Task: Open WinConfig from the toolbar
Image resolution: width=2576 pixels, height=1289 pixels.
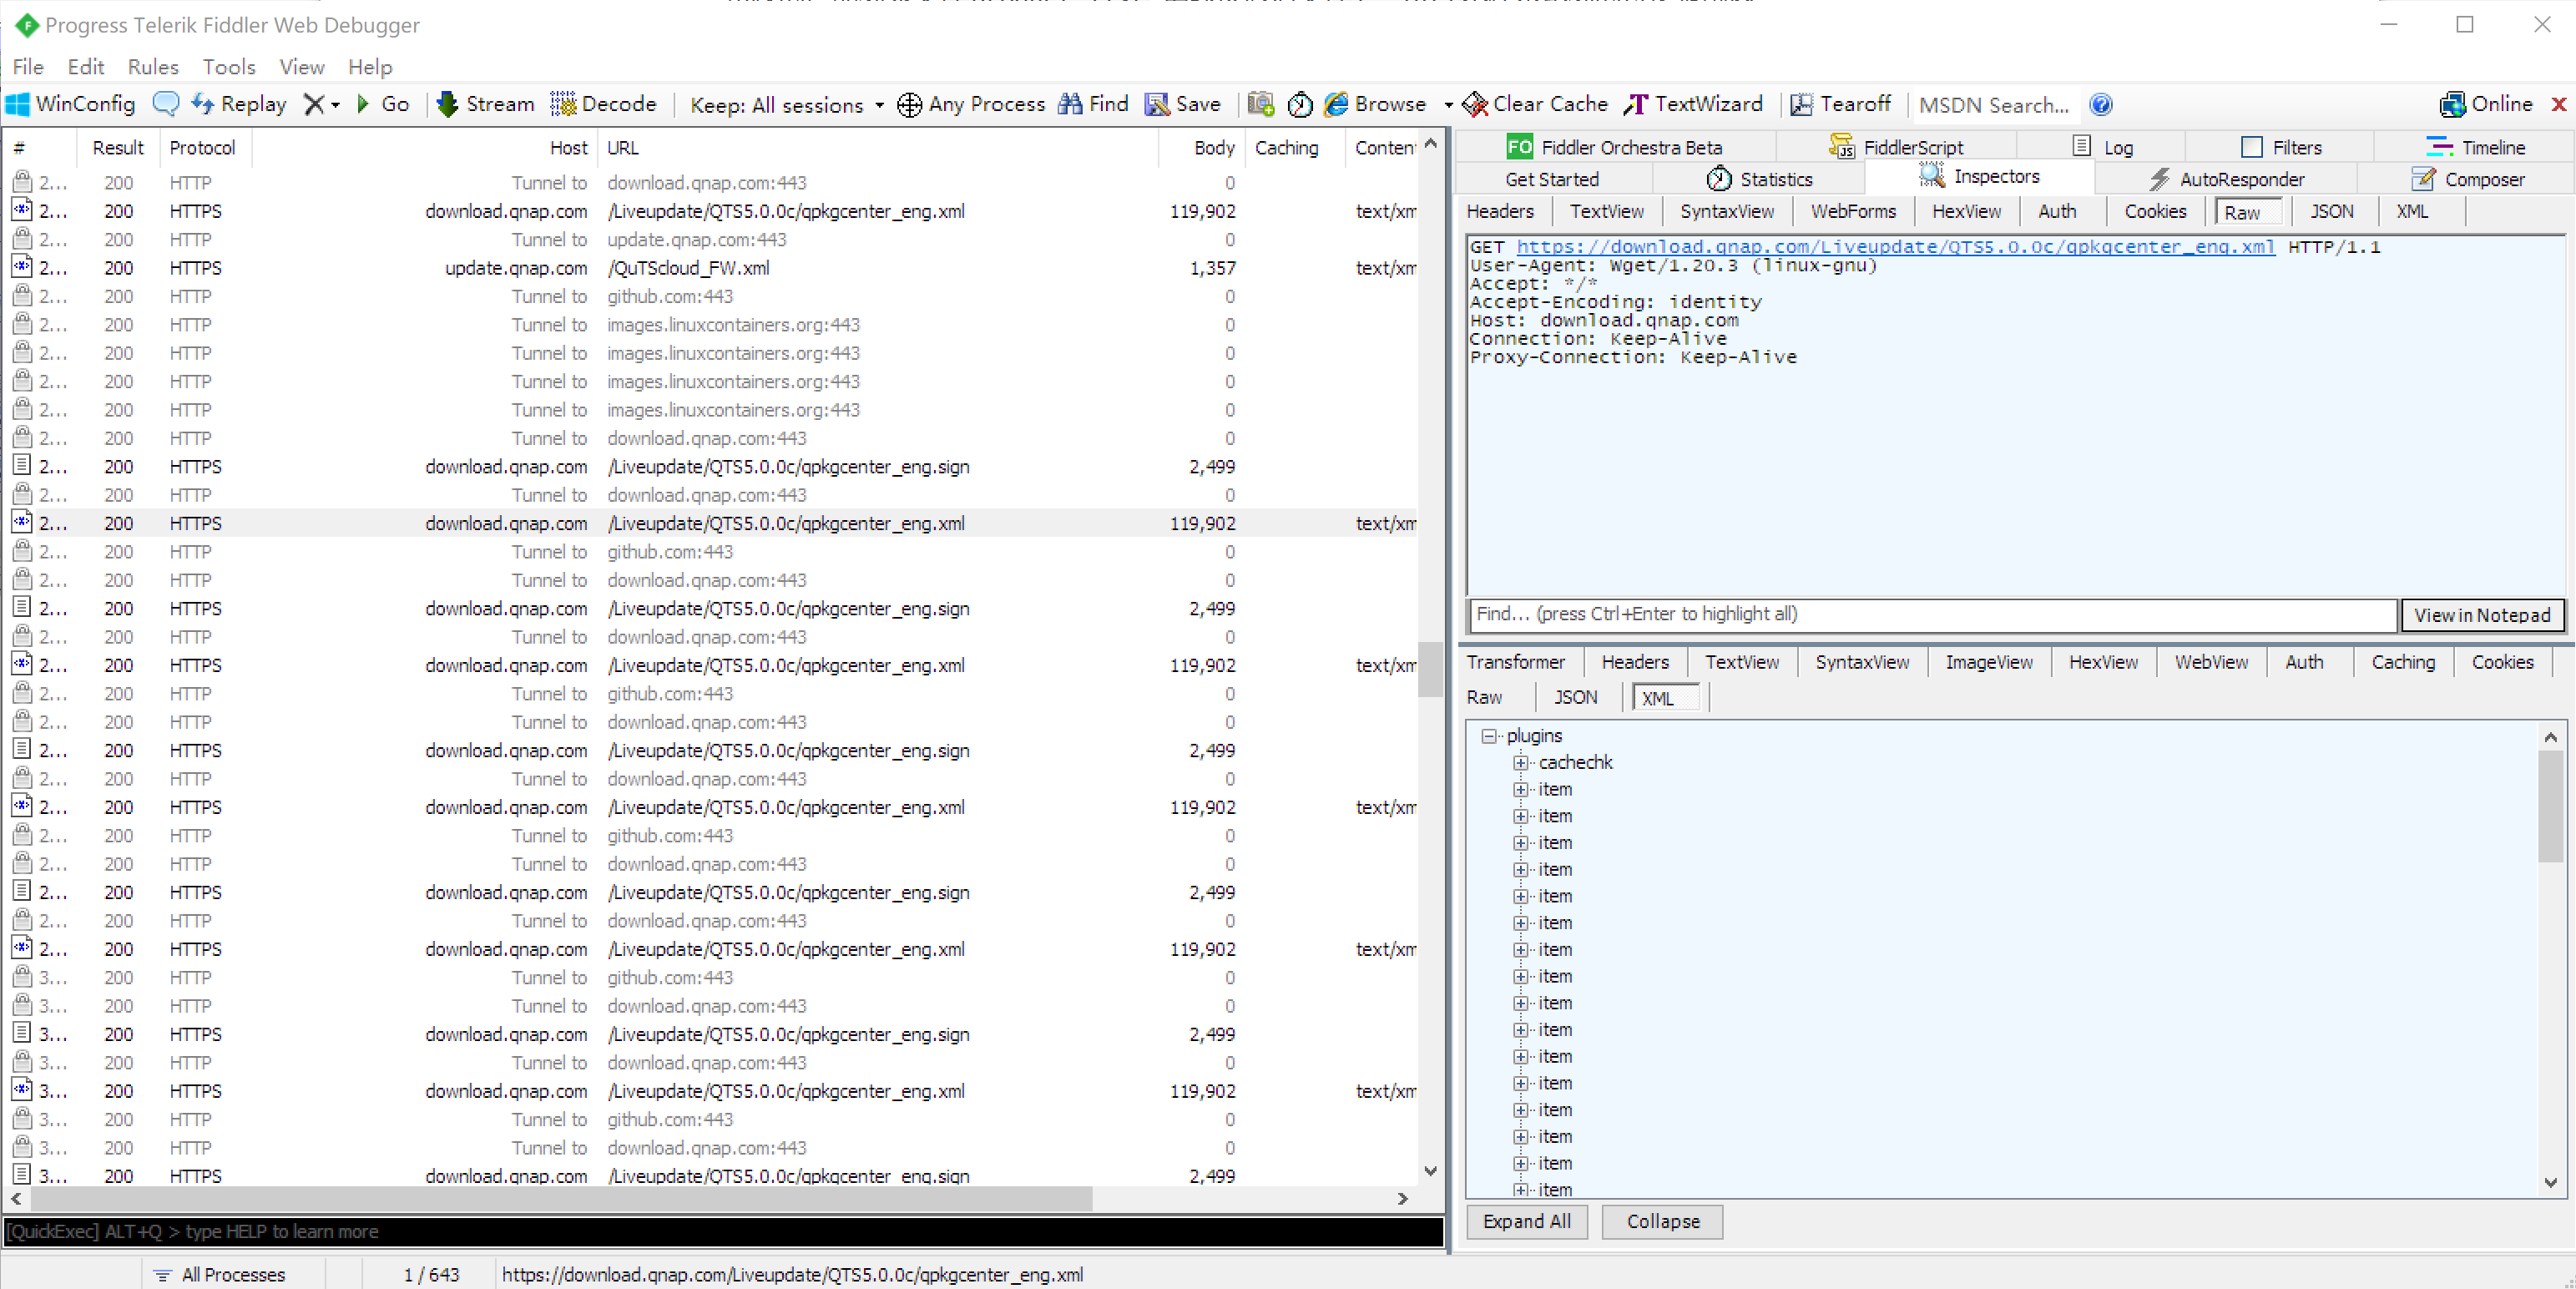Action: 70,104
